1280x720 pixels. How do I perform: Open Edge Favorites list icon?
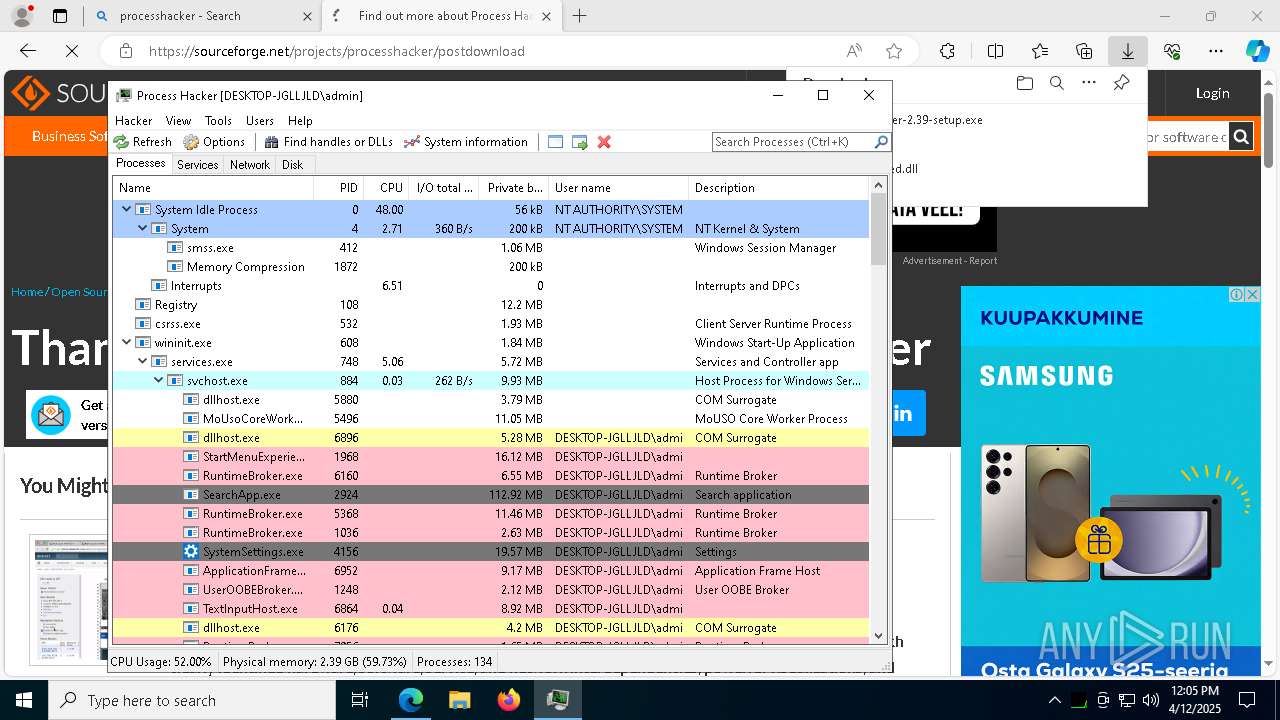[x=1040, y=51]
